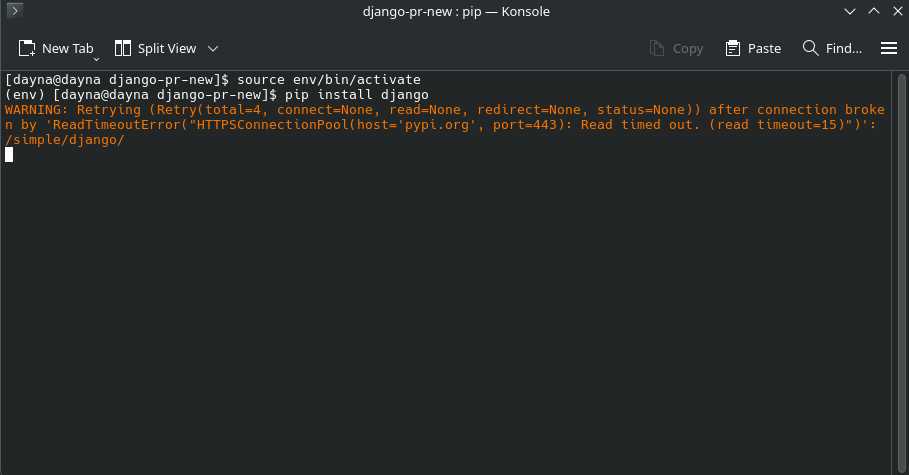Click the terminal cursor block
This screenshot has height=475, width=909.
[9, 155]
